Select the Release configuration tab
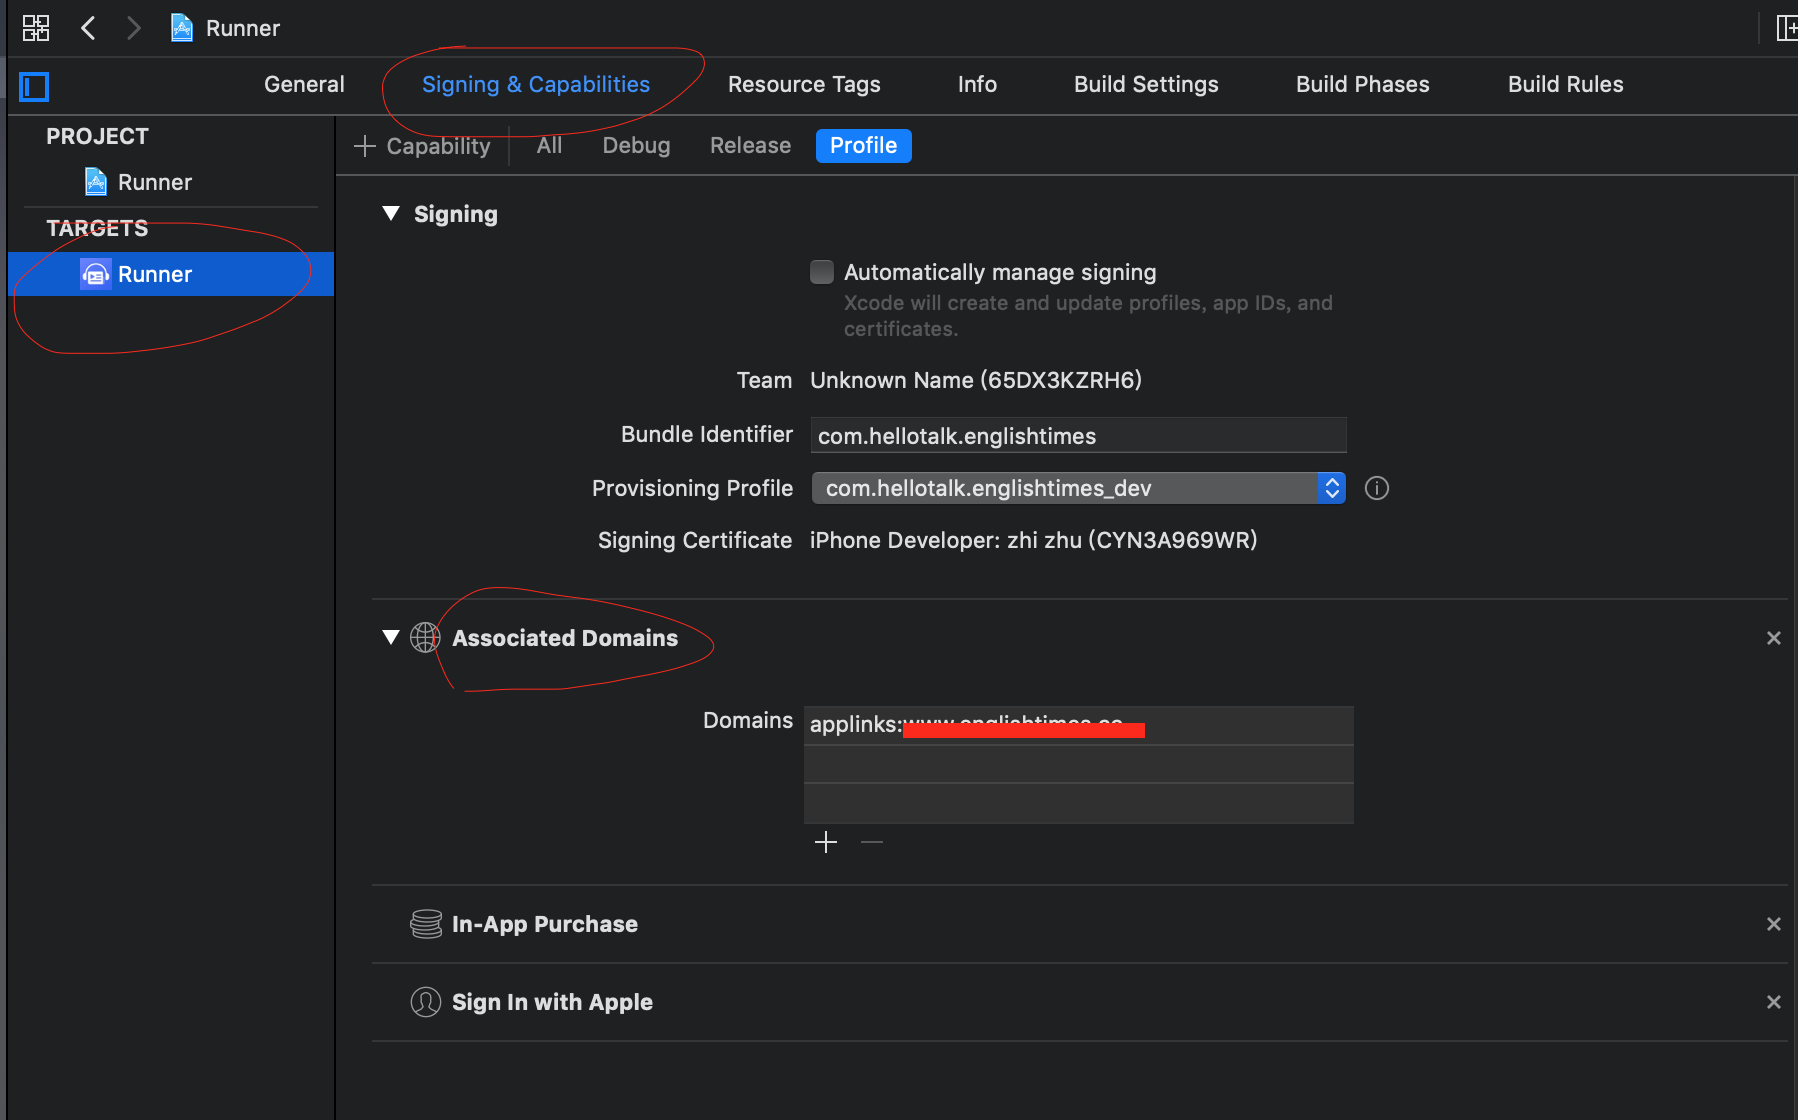The image size is (1798, 1120). pos(750,145)
